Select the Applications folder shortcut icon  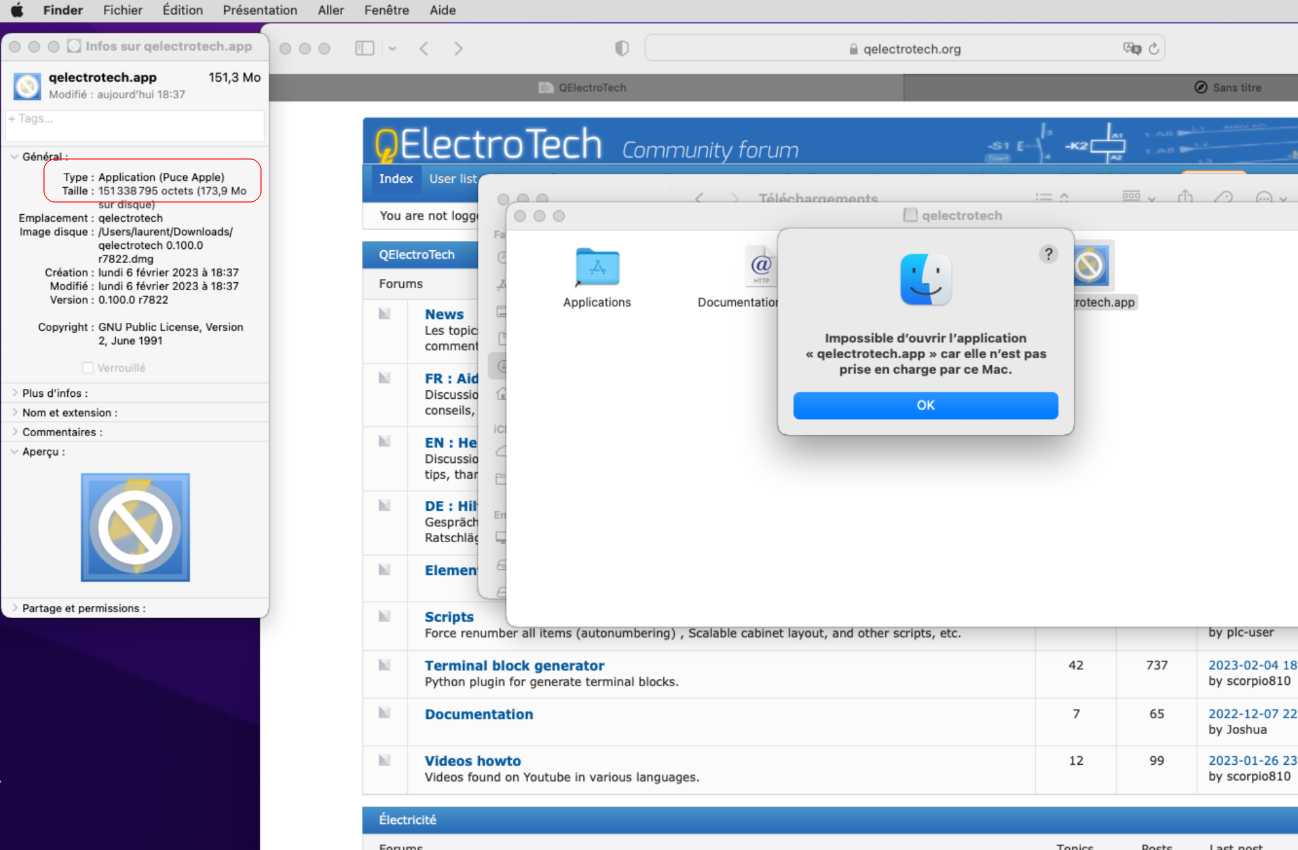click(x=597, y=268)
